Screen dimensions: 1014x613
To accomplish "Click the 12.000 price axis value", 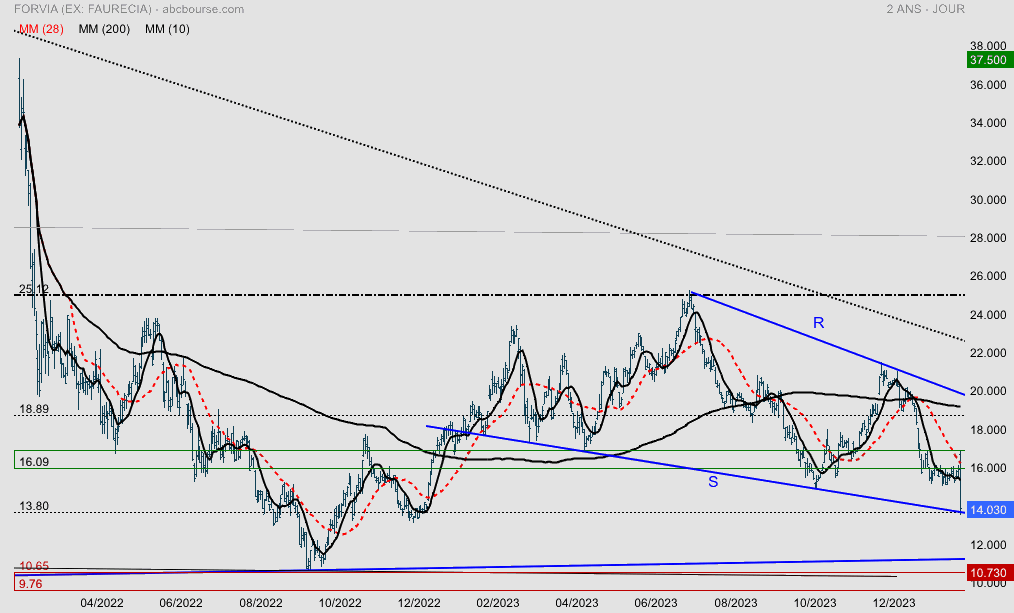I will (x=988, y=545).
